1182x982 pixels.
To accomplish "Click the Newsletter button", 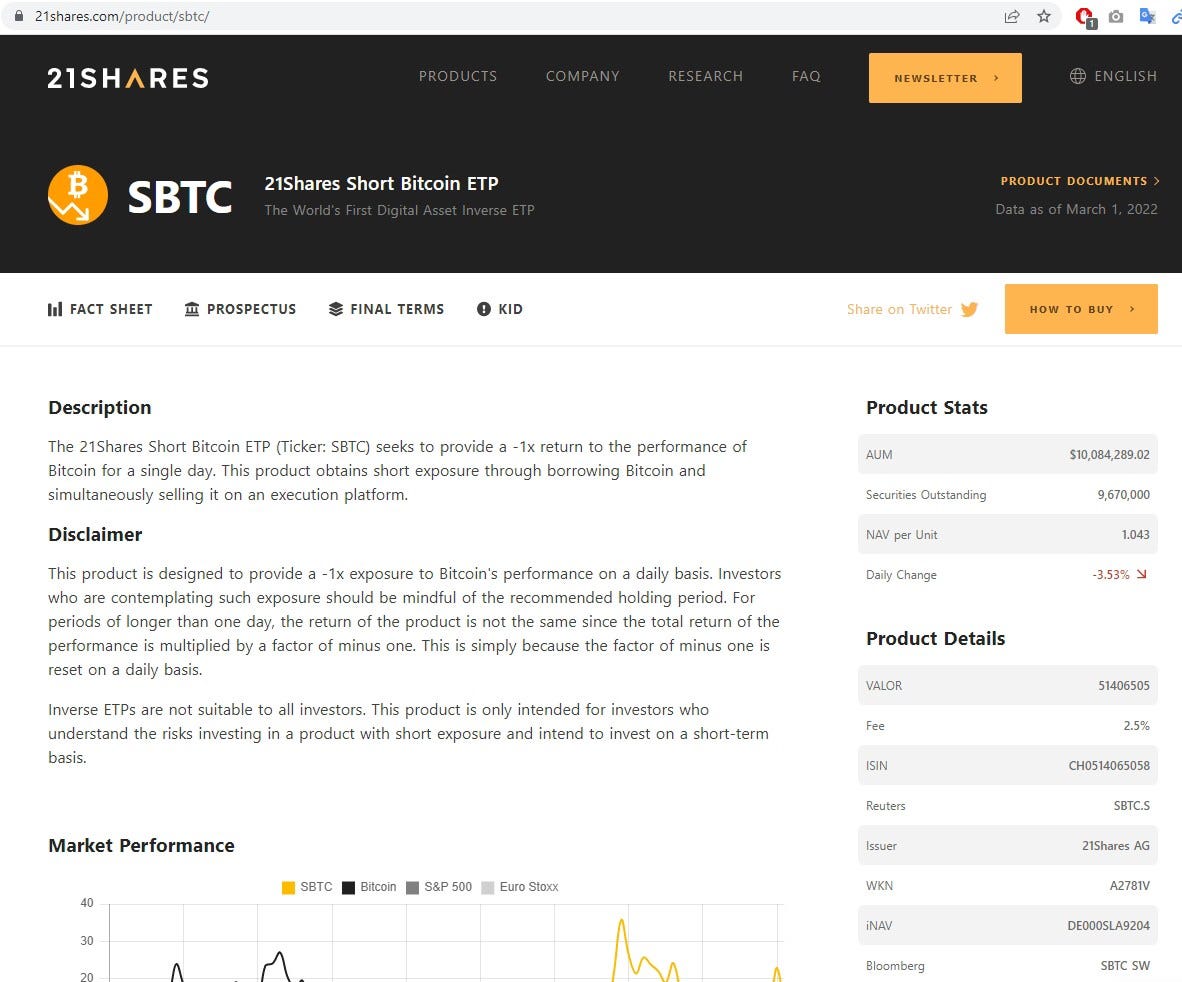I will (x=945, y=78).
